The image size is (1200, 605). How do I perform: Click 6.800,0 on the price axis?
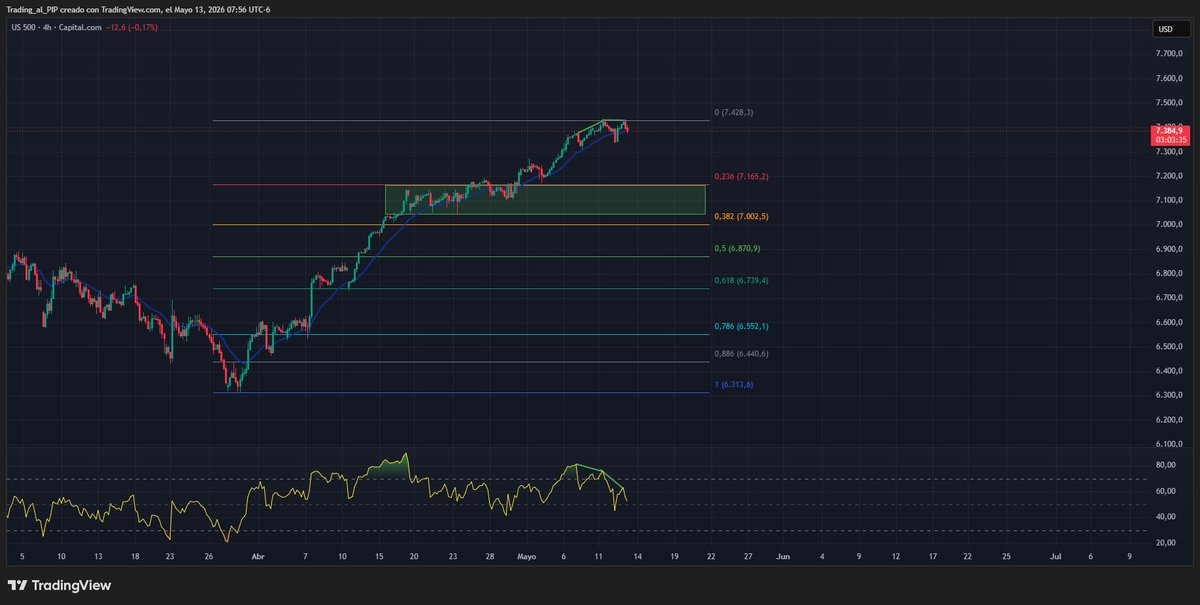pos(1169,273)
